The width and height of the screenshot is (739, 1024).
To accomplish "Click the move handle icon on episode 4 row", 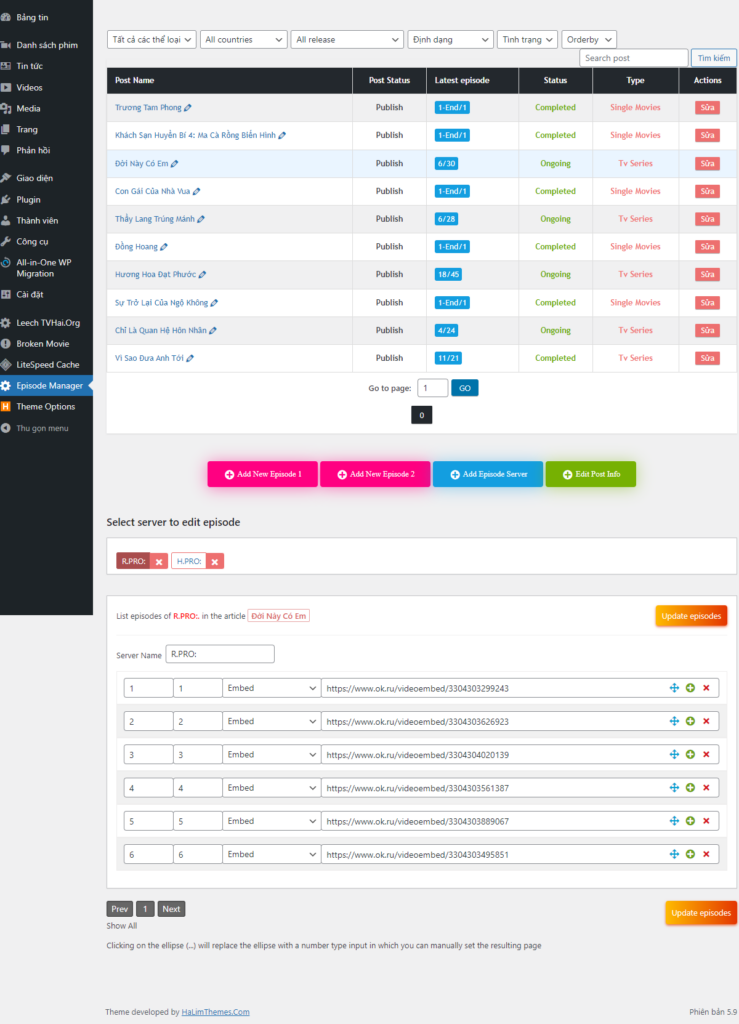I will 674,788.
